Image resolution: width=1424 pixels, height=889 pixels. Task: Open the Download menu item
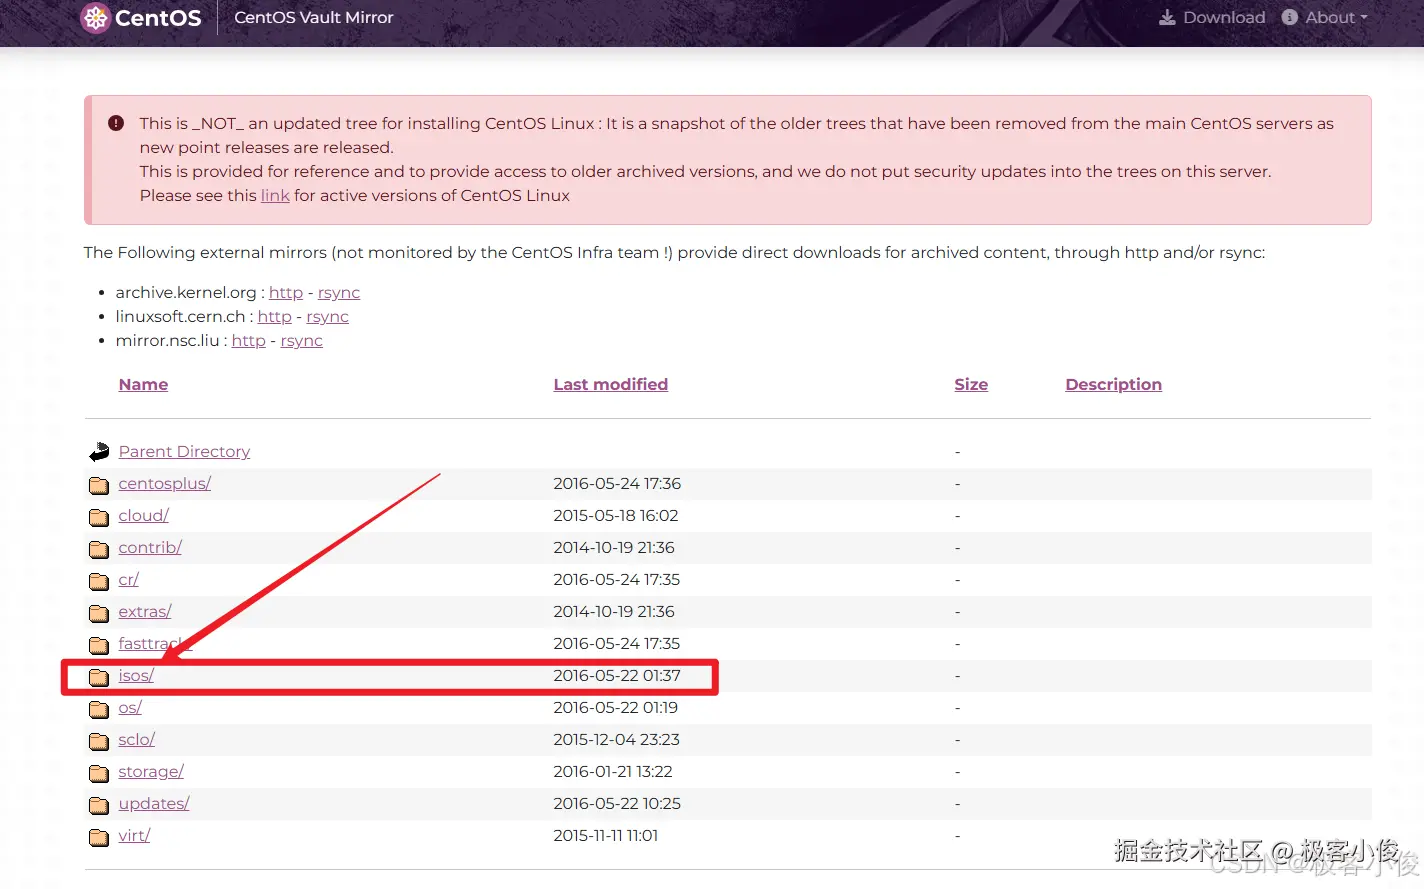1212,17
